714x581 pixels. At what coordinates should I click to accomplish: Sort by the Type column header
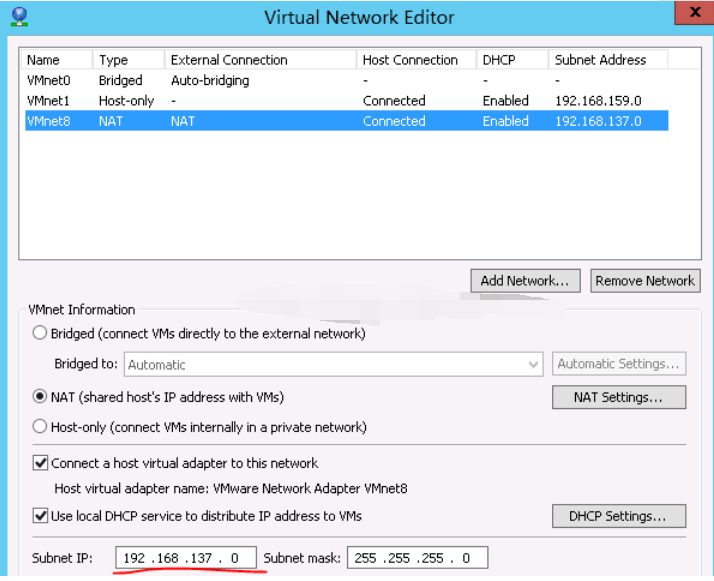pos(128,60)
